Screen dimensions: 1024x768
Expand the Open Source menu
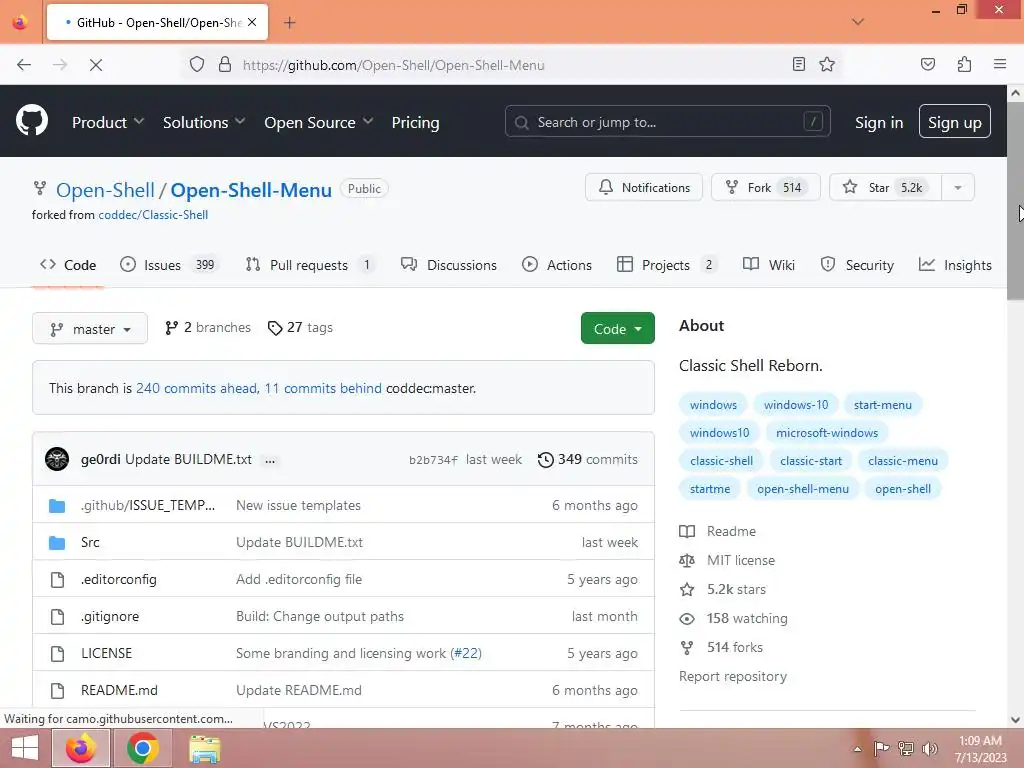point(319,122)
